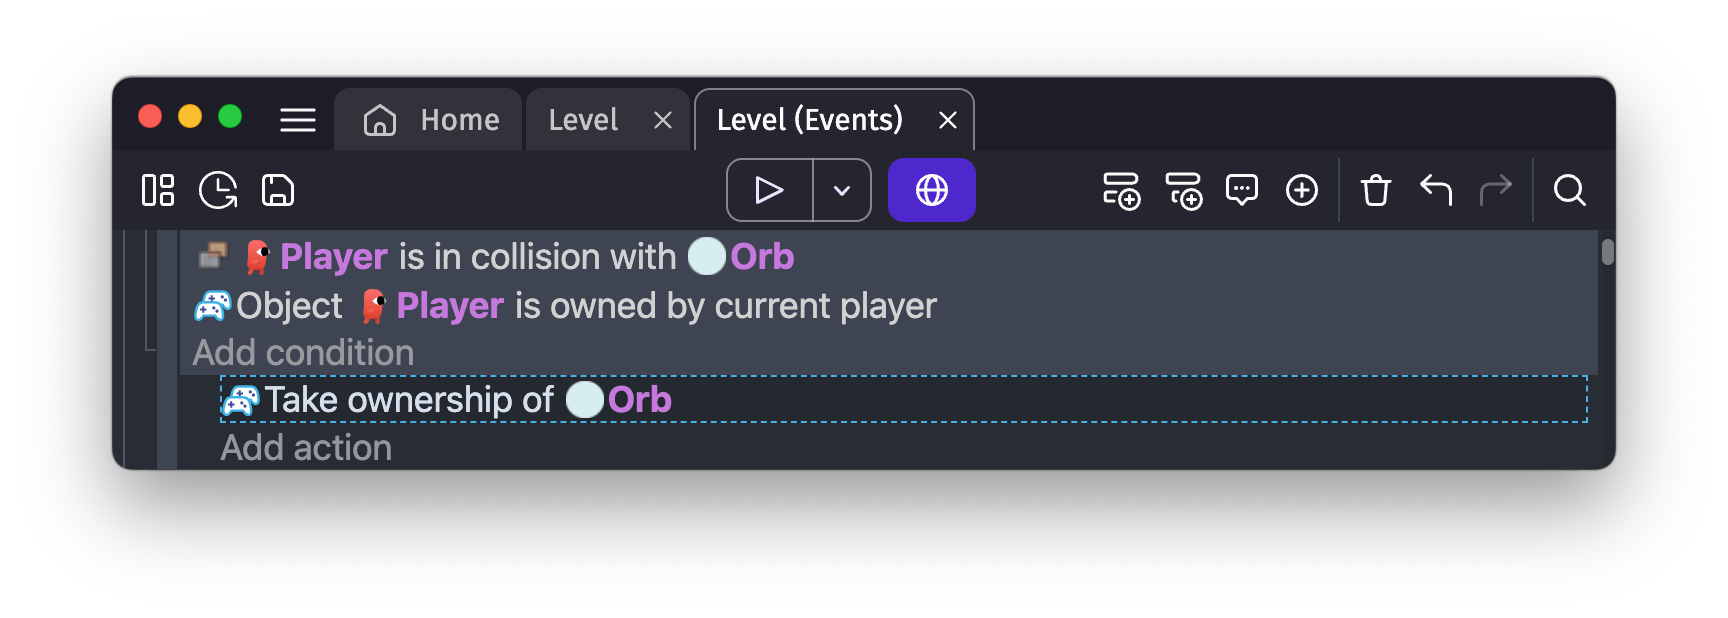Click the Add action link

pos(306,448)
